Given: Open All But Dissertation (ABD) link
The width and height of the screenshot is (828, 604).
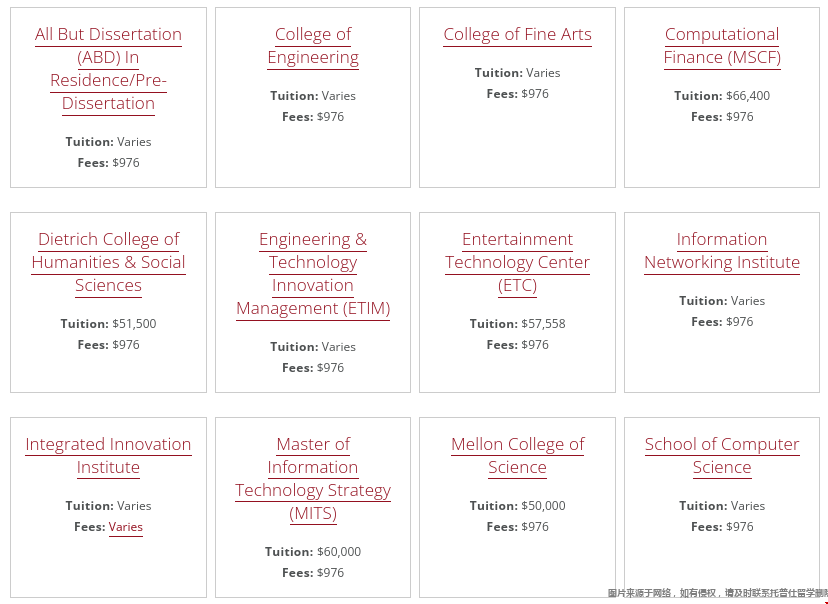Looking at the screenshot, I should tap(108, 69).
